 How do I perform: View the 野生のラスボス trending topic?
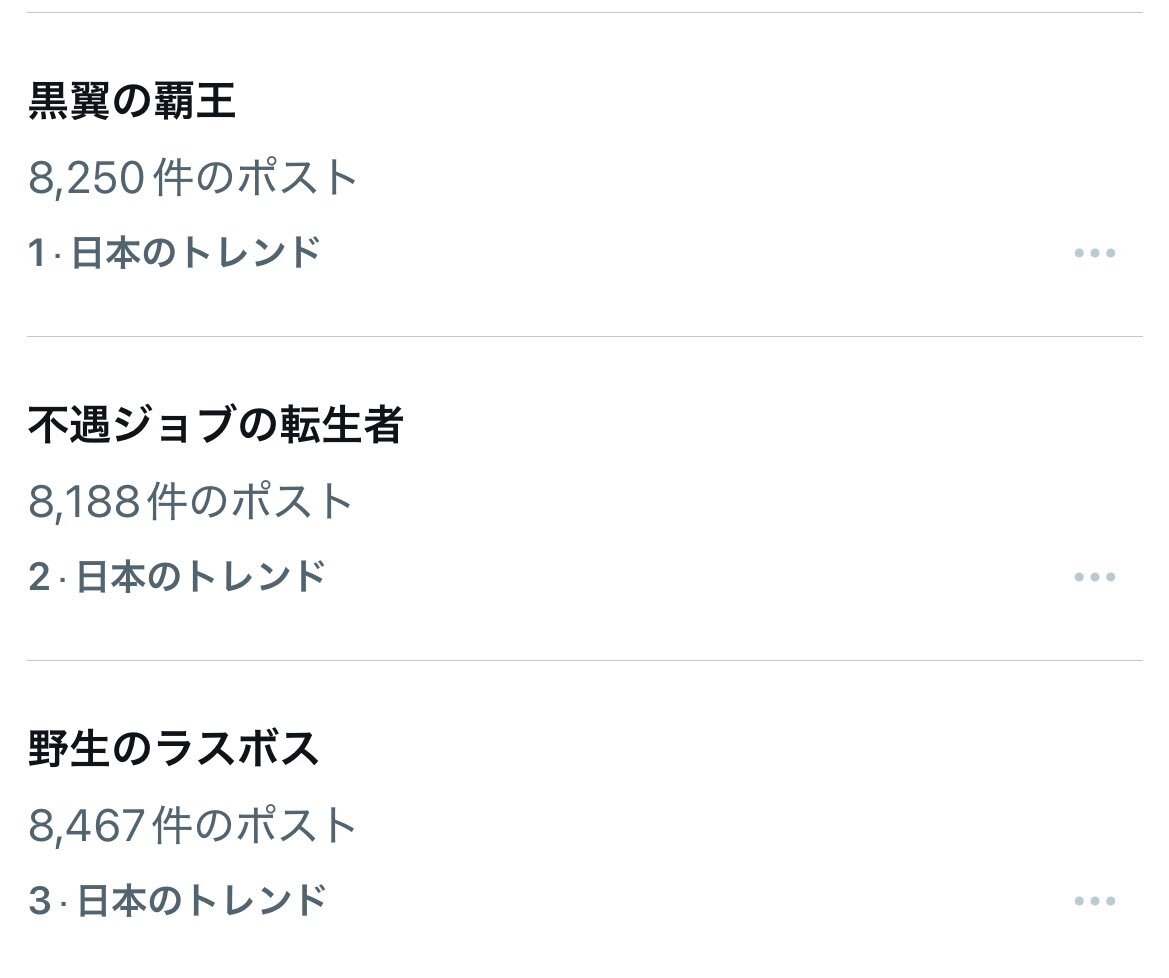click(x=174, y=749)
